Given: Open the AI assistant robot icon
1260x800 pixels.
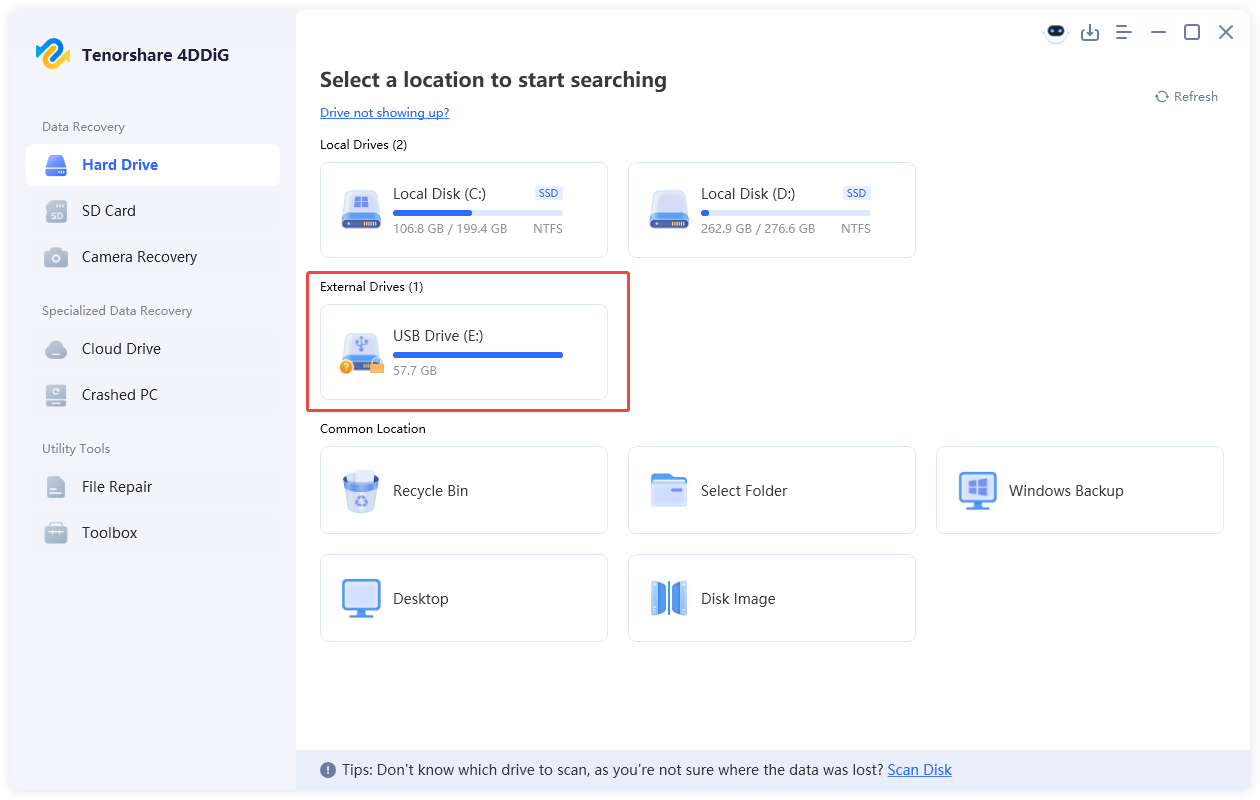Looking at the screenshot, I should (x=1056, y=32).
